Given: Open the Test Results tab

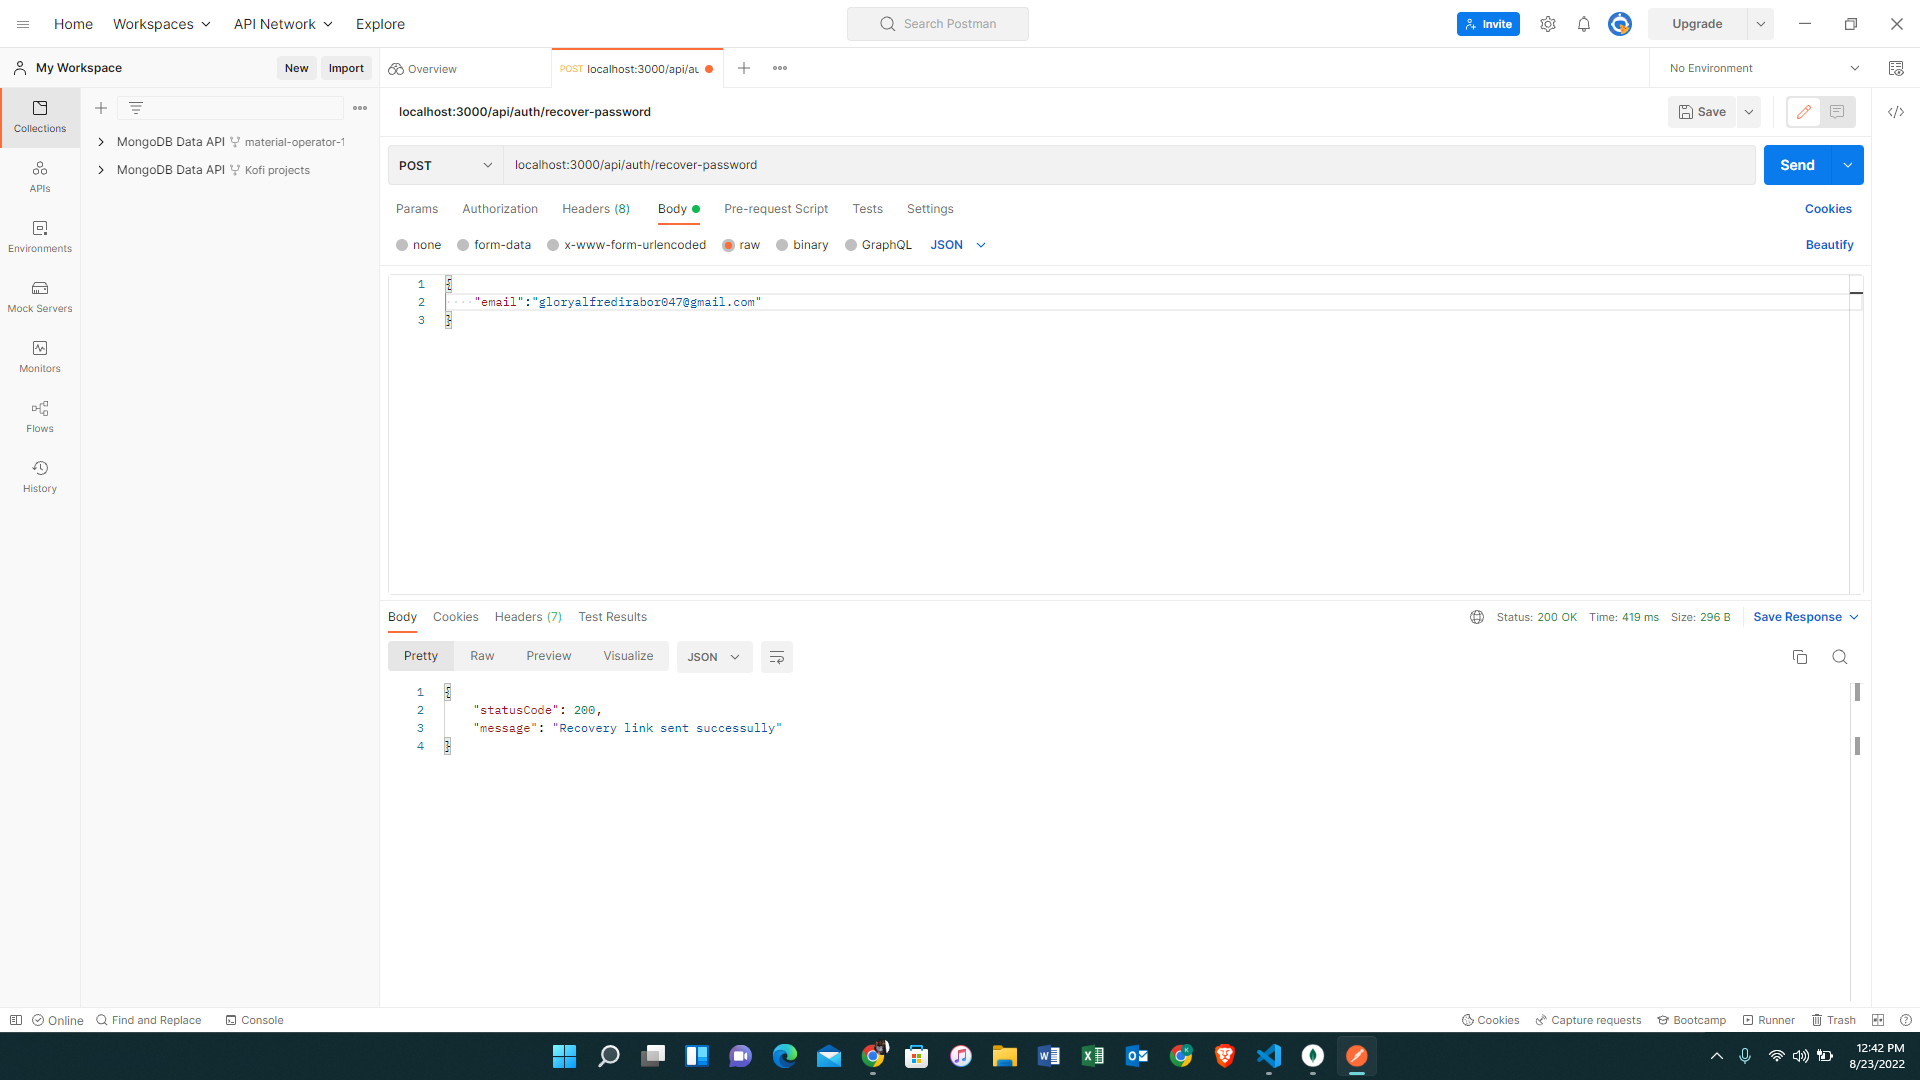Looking at the screenshot, I should (x=612, y=617).
